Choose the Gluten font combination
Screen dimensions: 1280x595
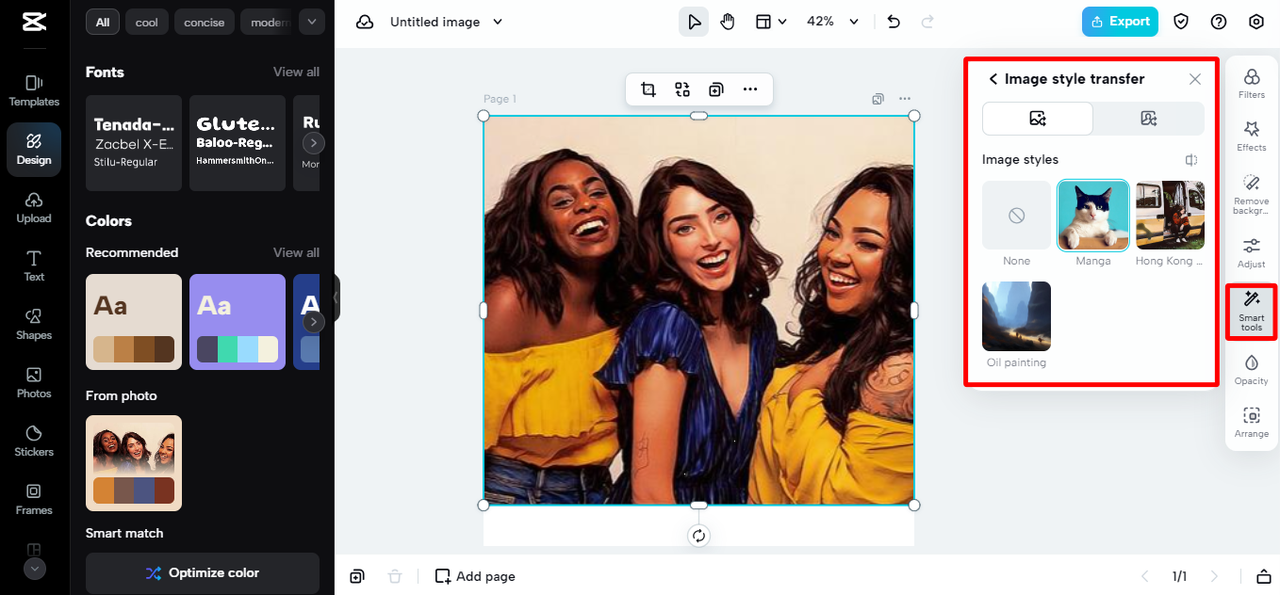[x=238, y=143]
